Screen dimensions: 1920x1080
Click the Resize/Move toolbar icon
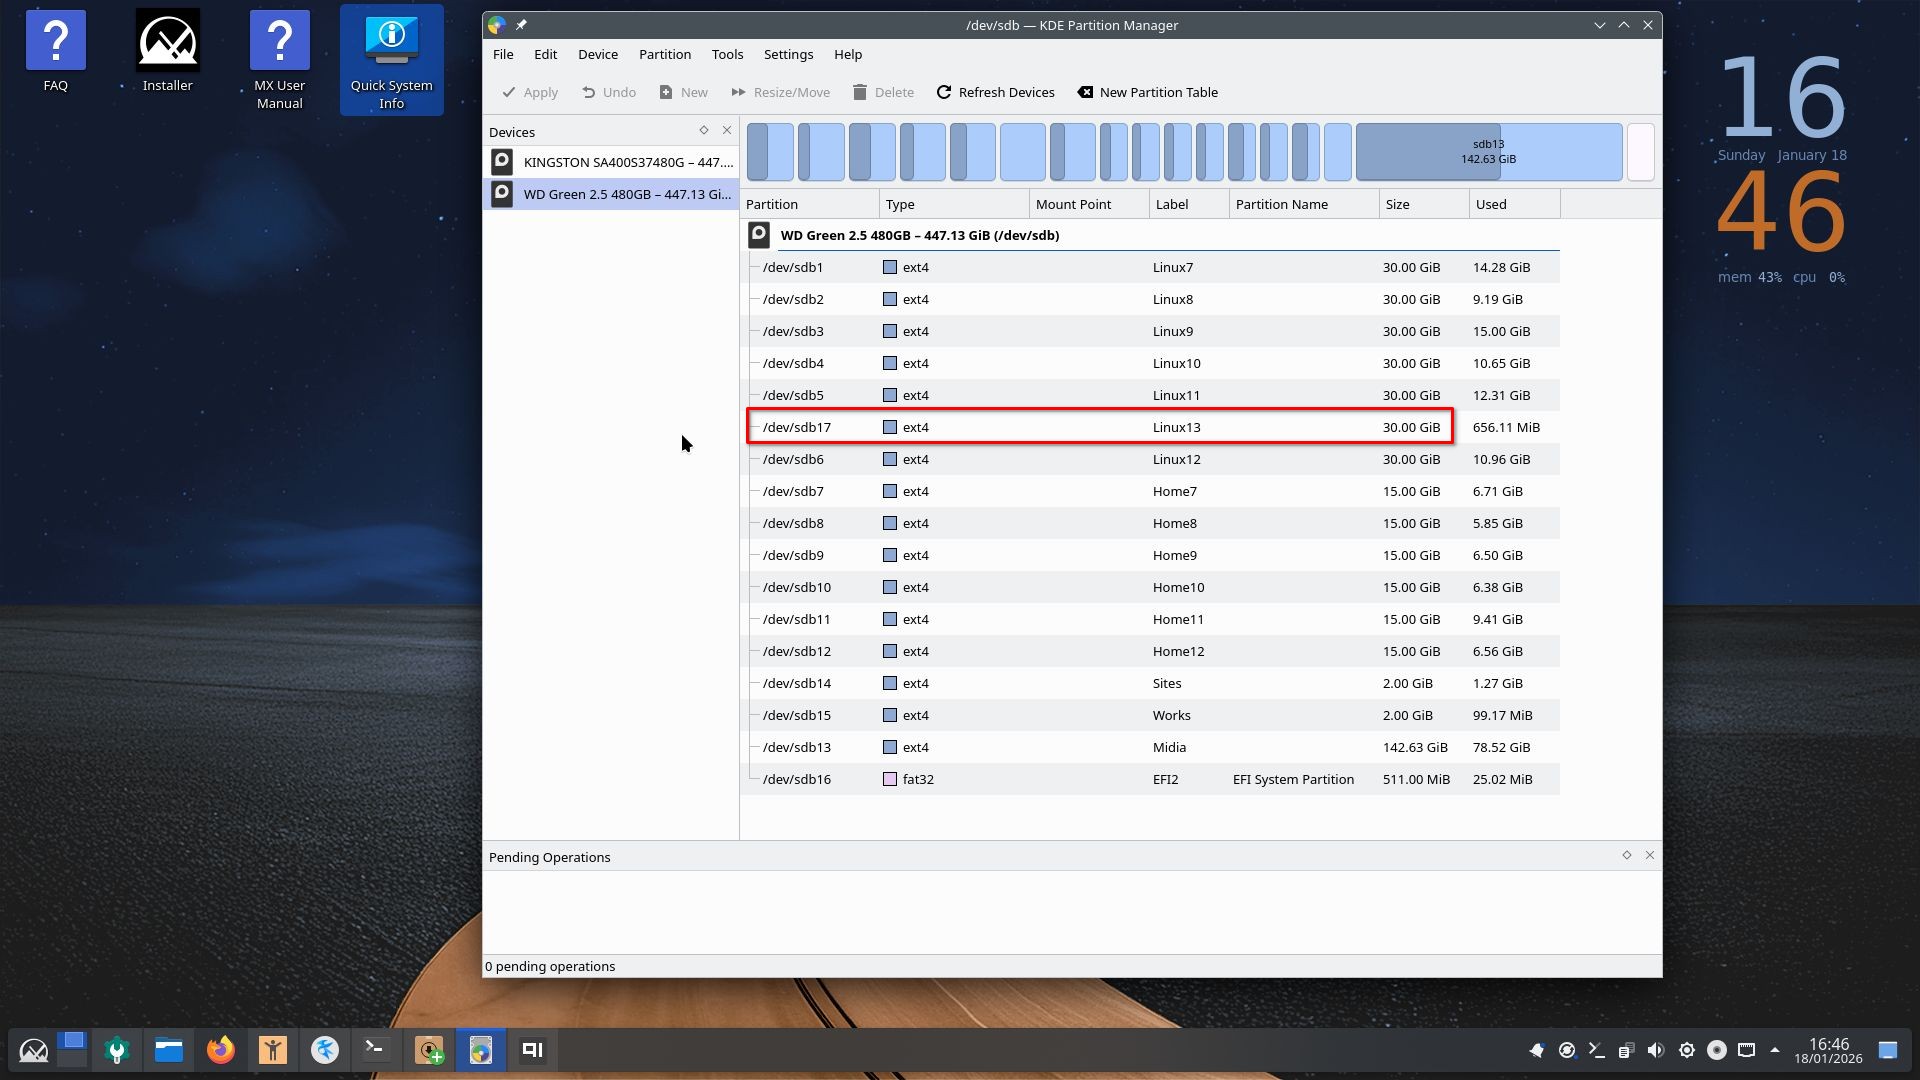739,92
